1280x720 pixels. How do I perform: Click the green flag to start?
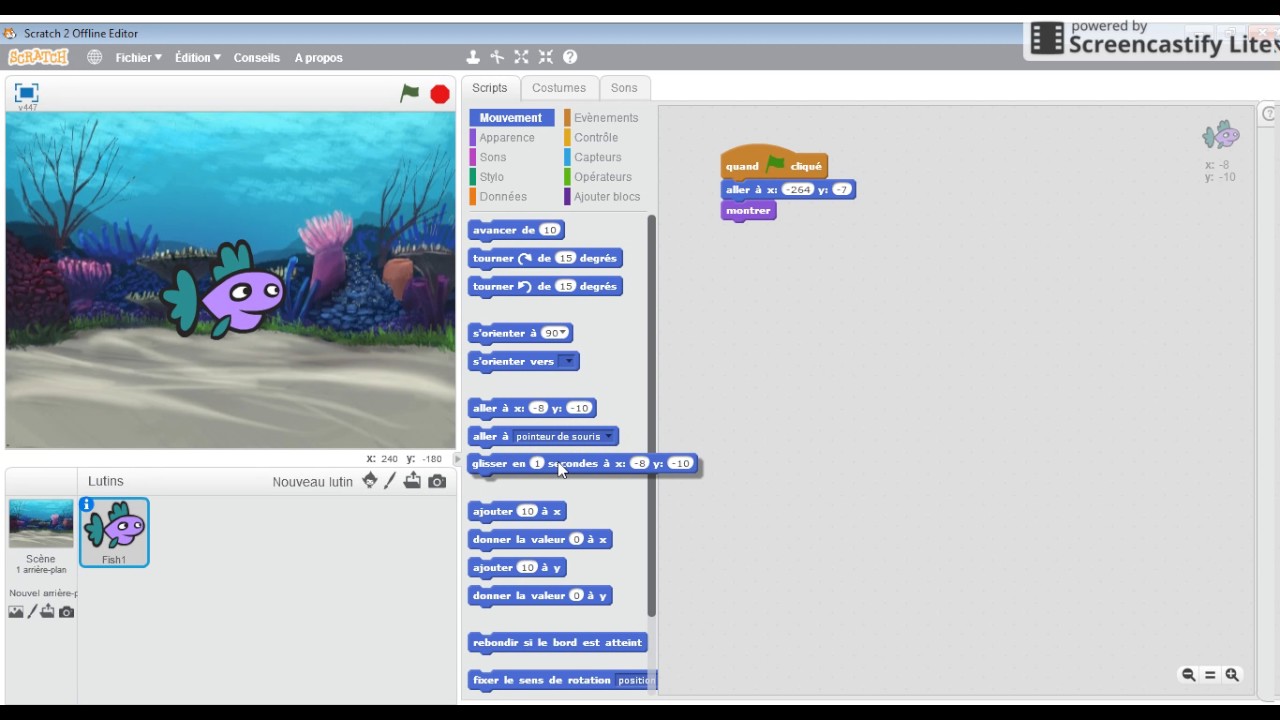[410, 93]
